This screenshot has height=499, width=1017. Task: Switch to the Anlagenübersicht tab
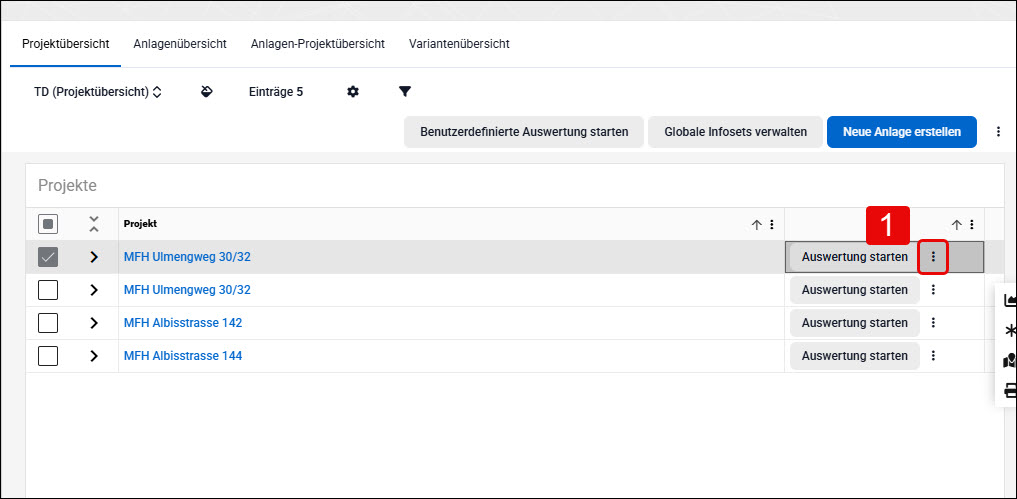click(x=180, y=44)
